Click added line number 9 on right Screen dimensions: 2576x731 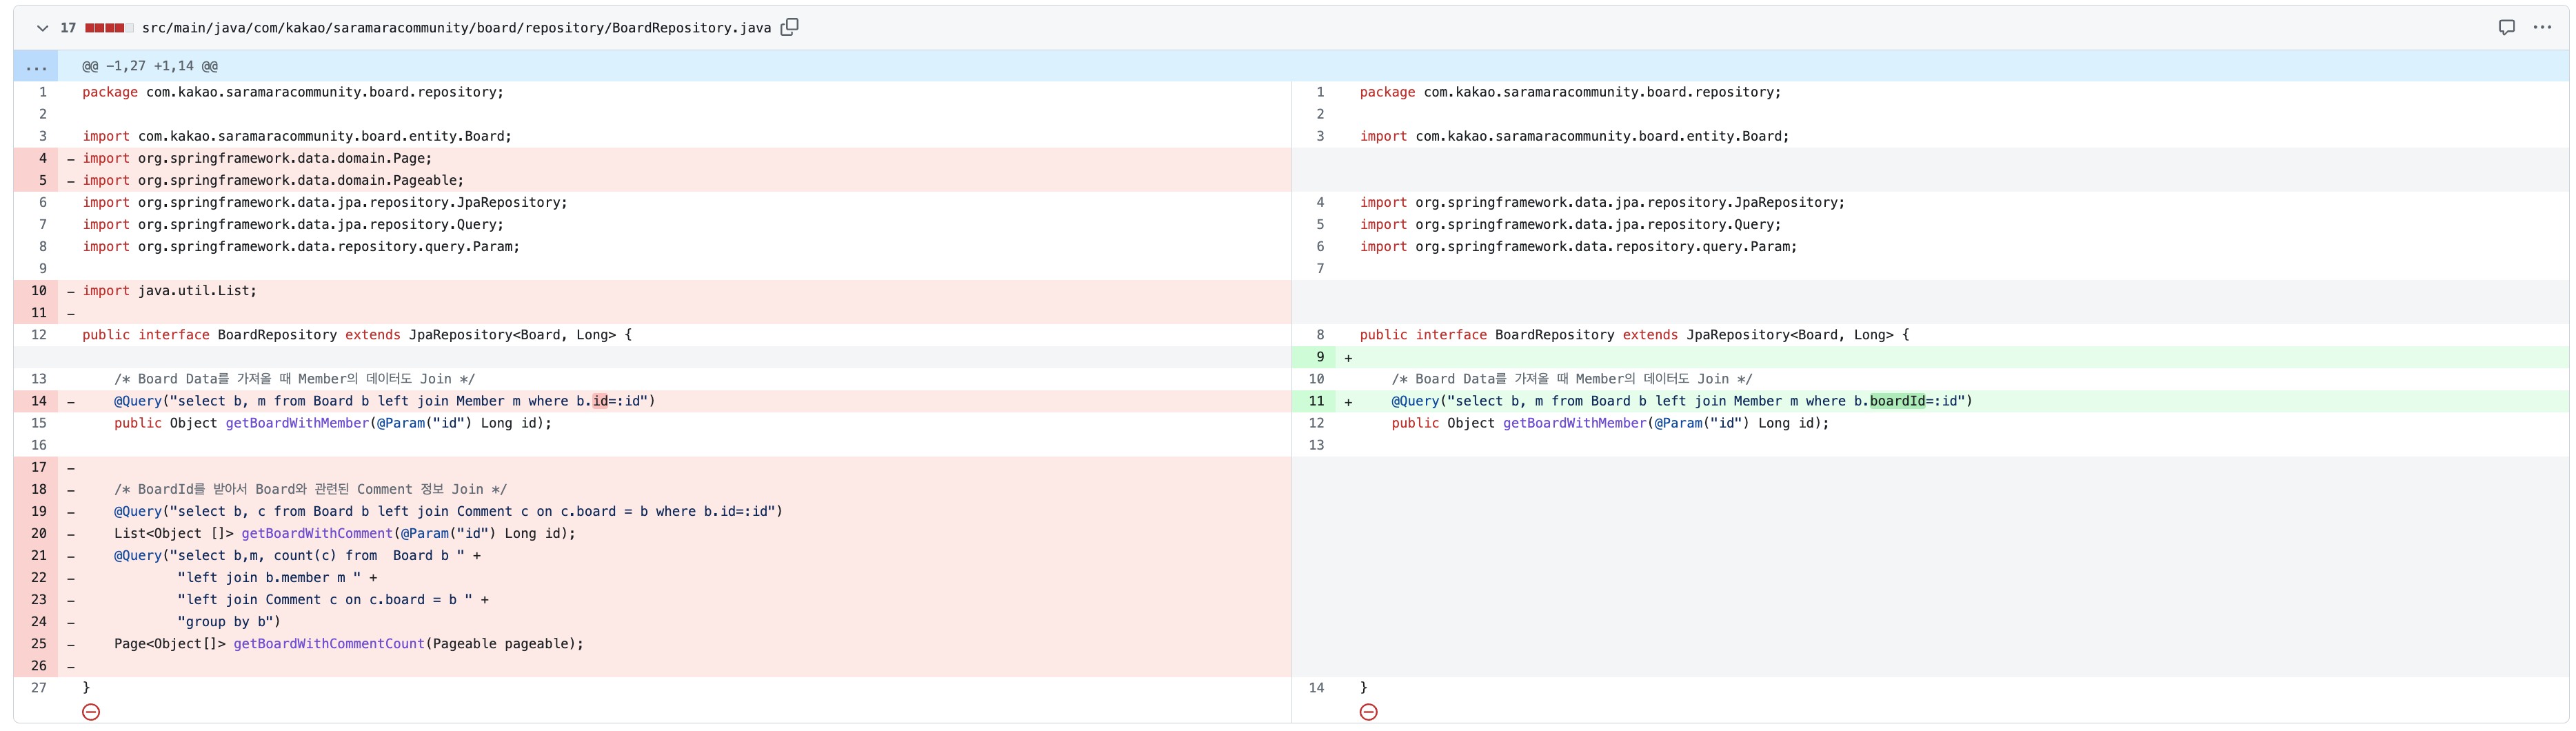point(1320,357)
